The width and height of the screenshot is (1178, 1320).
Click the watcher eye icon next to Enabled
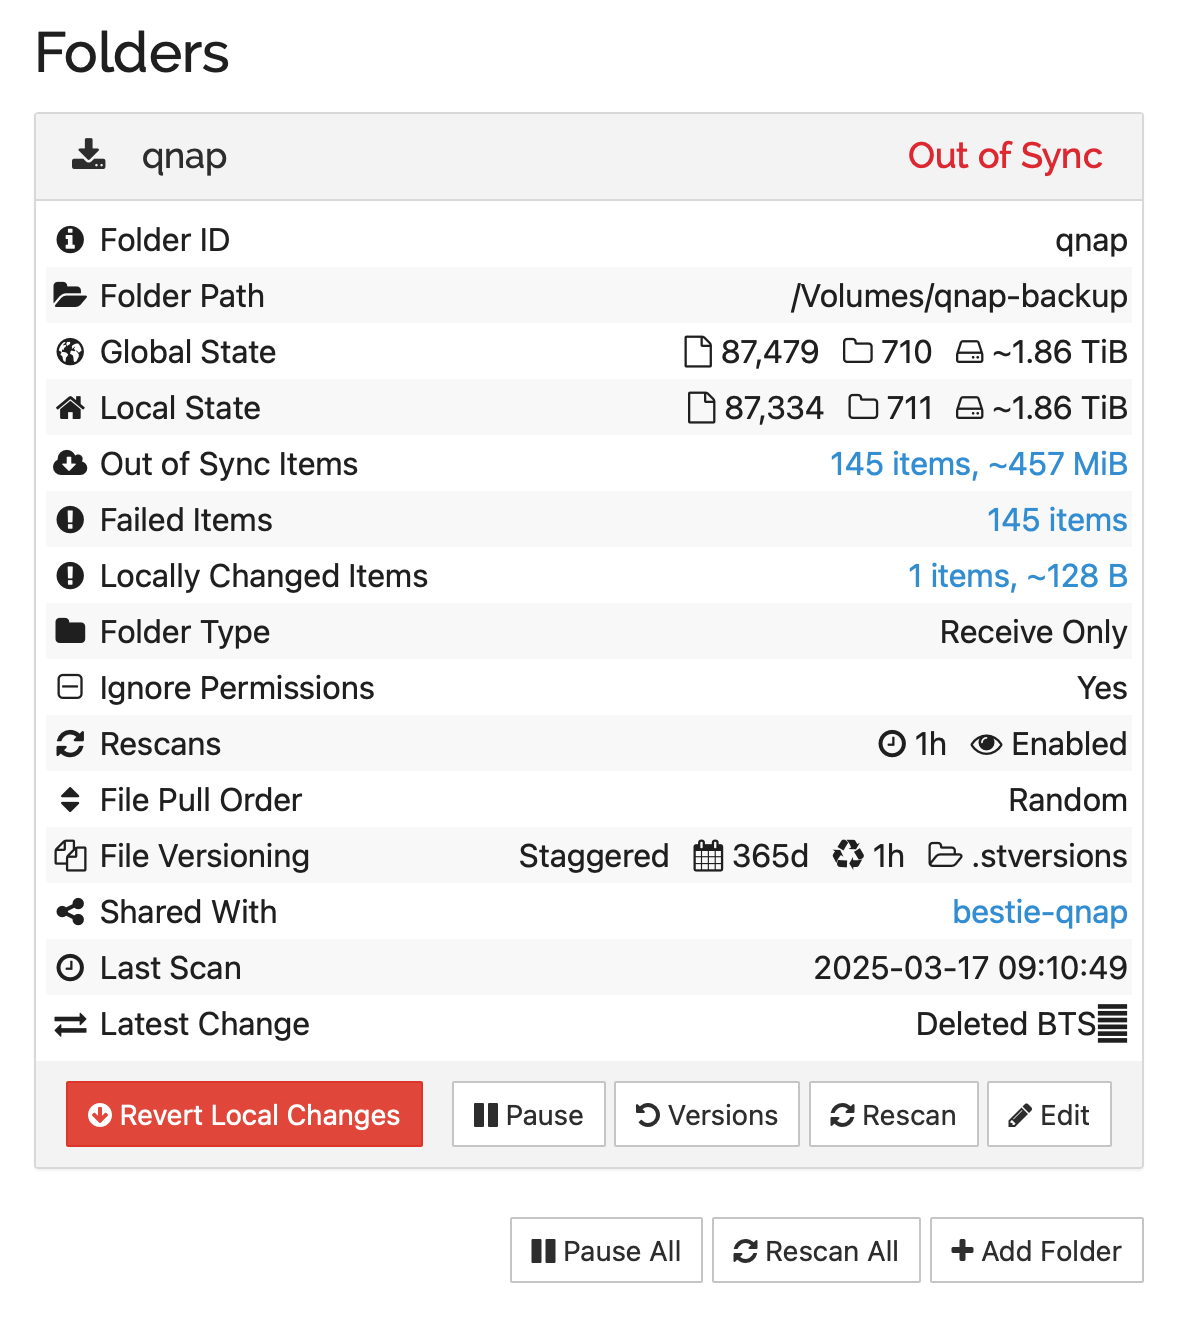click(986, 744)
